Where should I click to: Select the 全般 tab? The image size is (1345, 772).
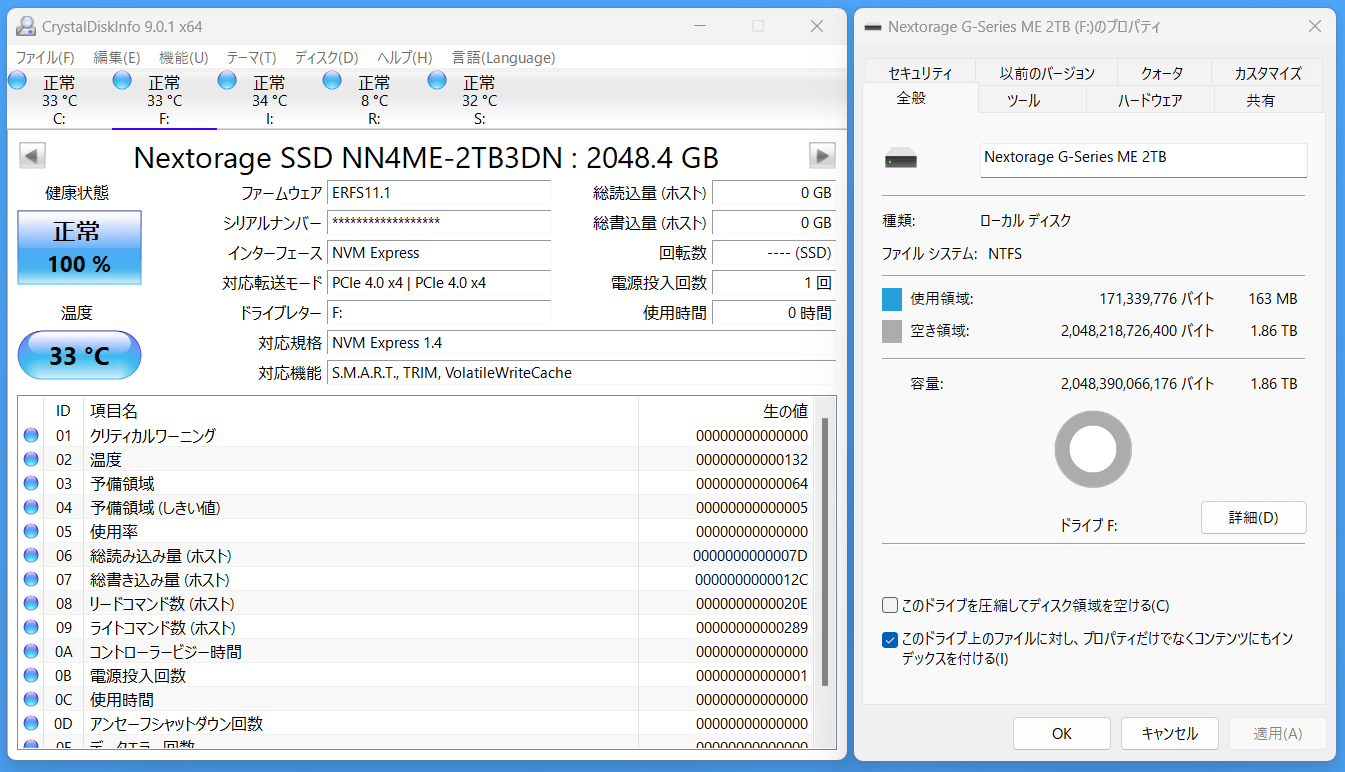pos(920,98)
